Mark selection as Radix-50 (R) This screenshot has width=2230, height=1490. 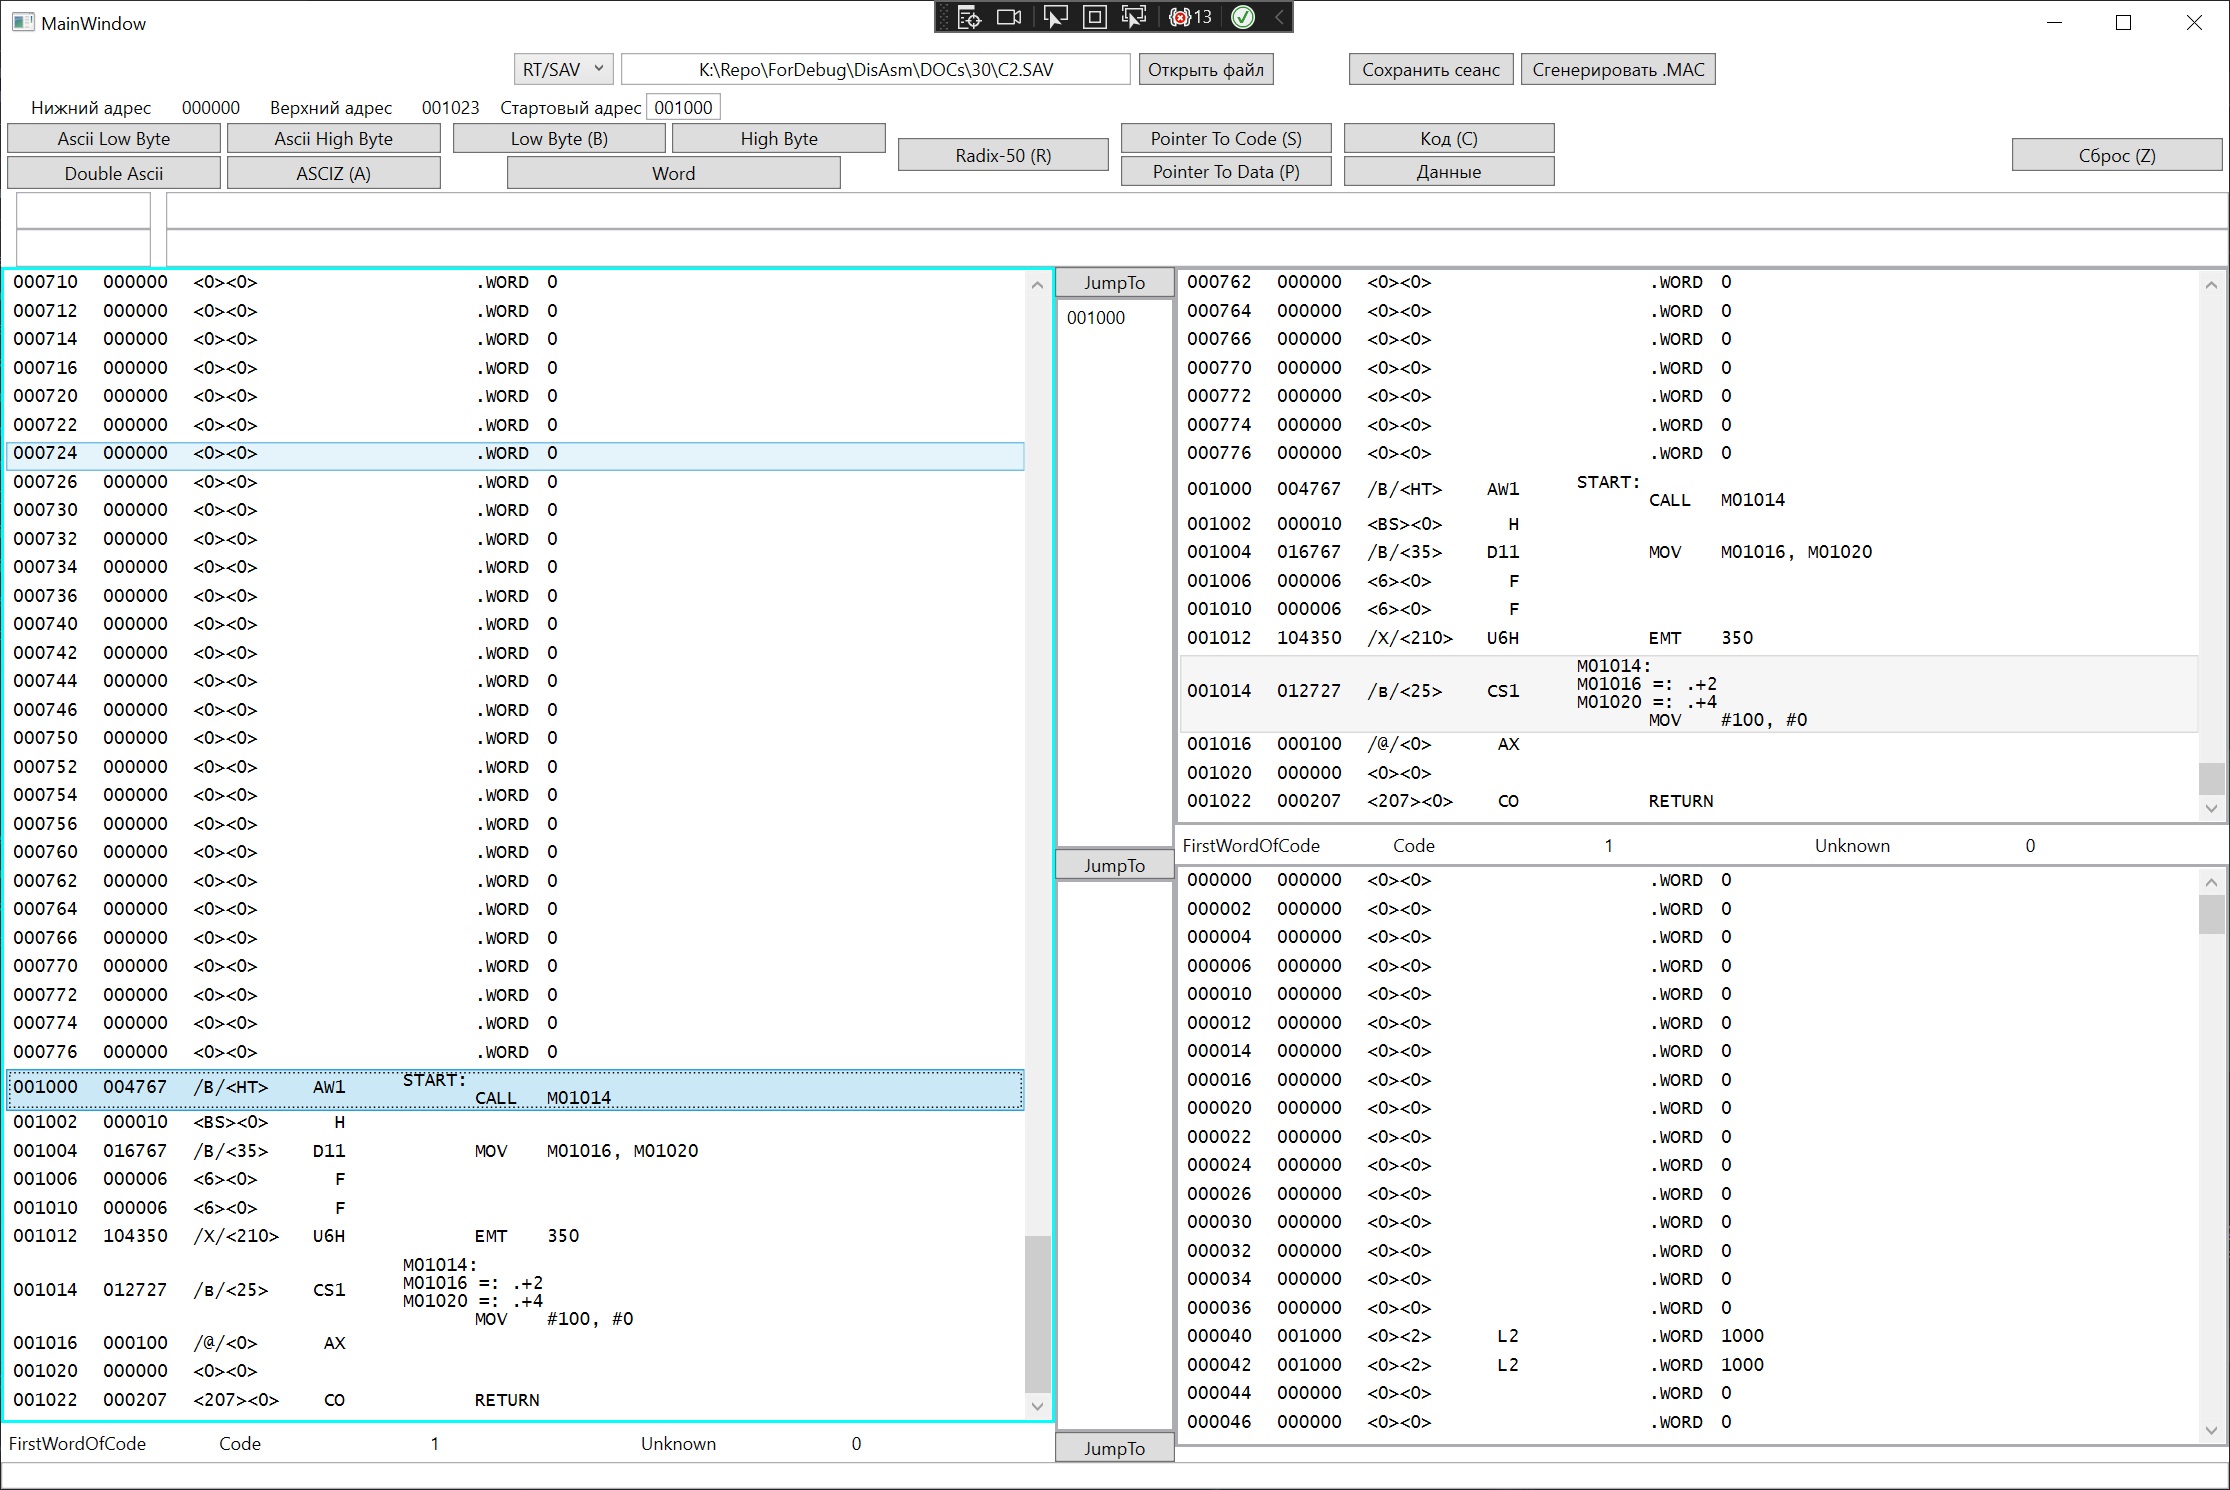point(1003,155)
